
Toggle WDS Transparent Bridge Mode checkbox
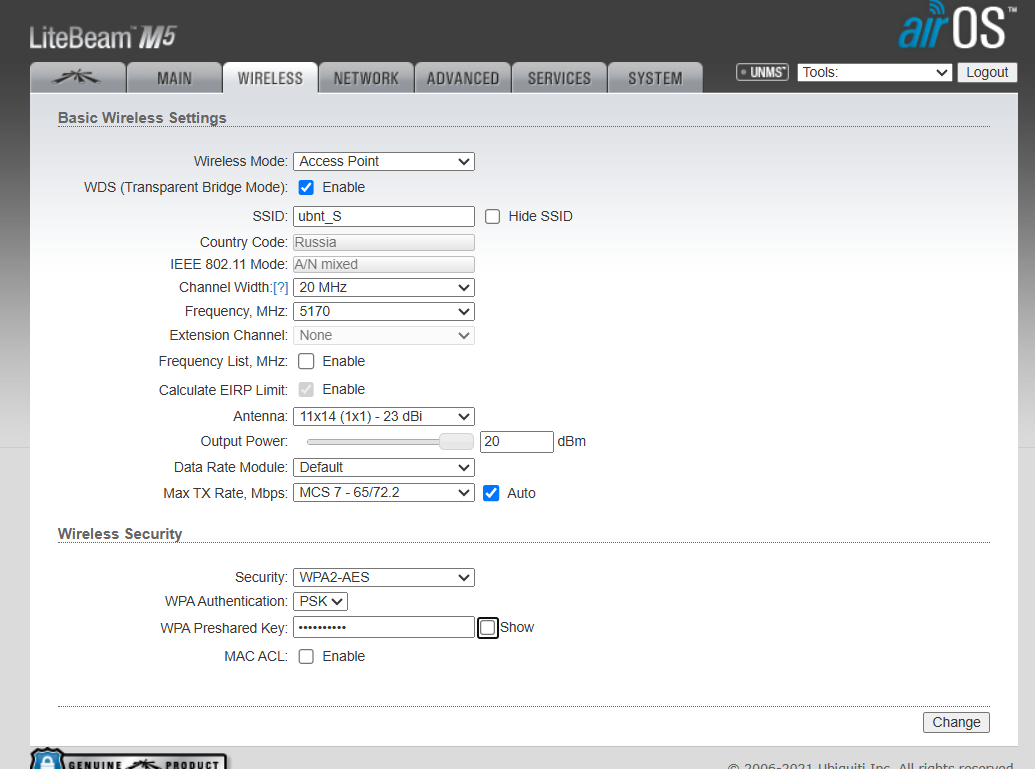(x=307, y=188)
